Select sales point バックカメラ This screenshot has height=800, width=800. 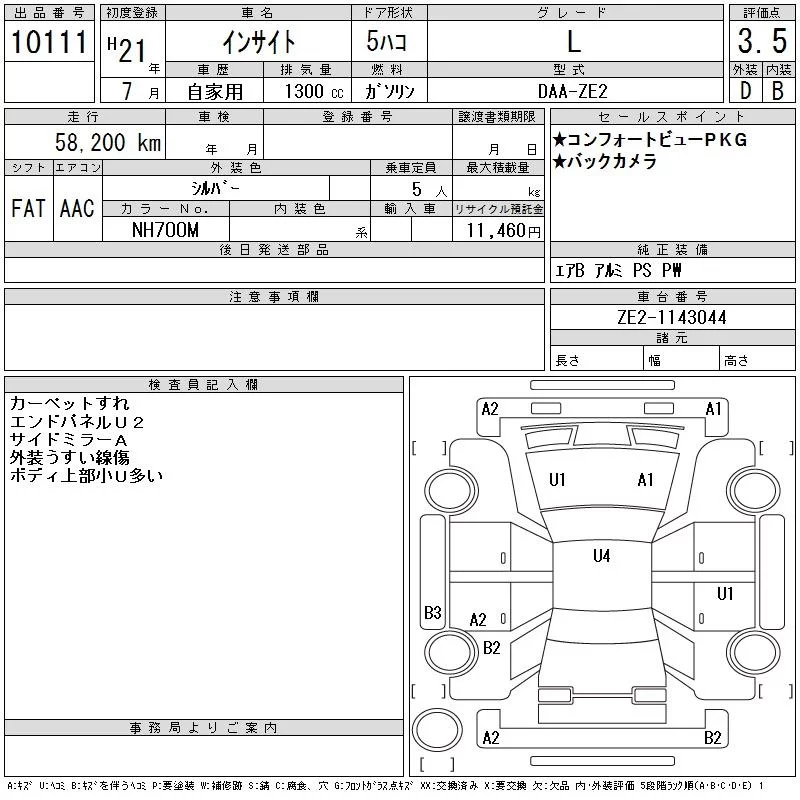605,161
